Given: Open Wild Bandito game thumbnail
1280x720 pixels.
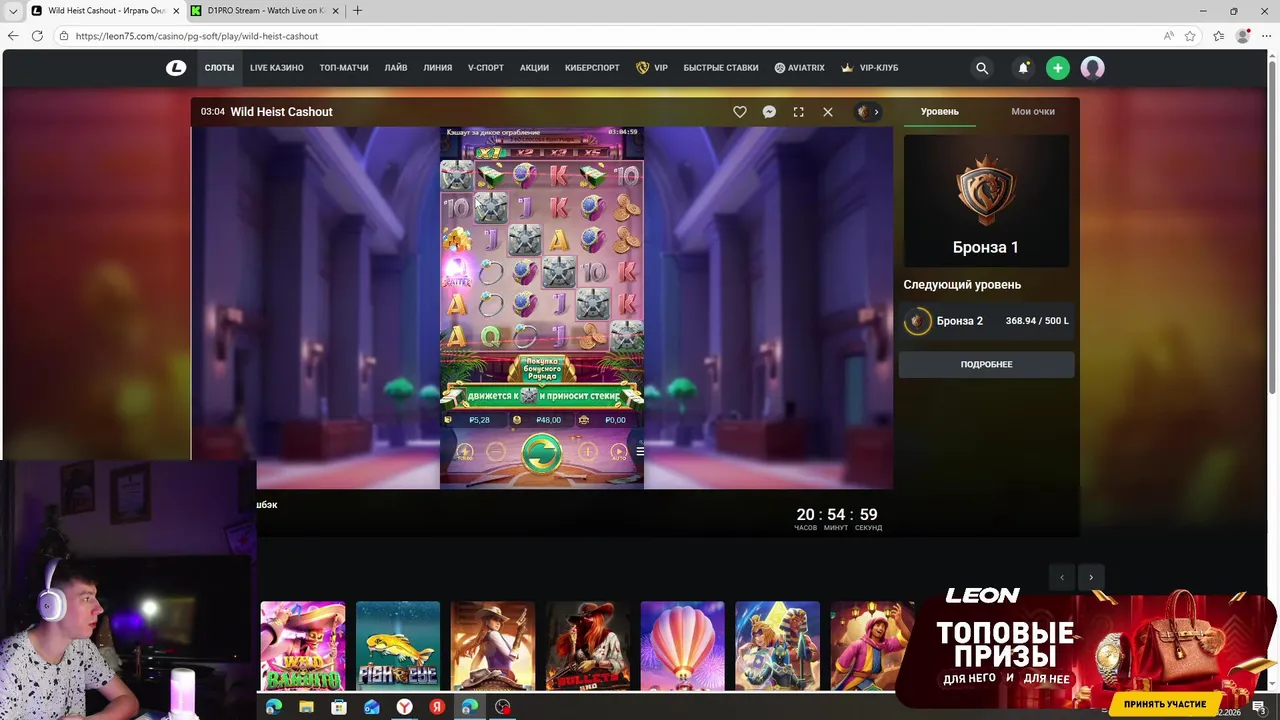Looking at the screenshot, I should click(x=303, y=646).
